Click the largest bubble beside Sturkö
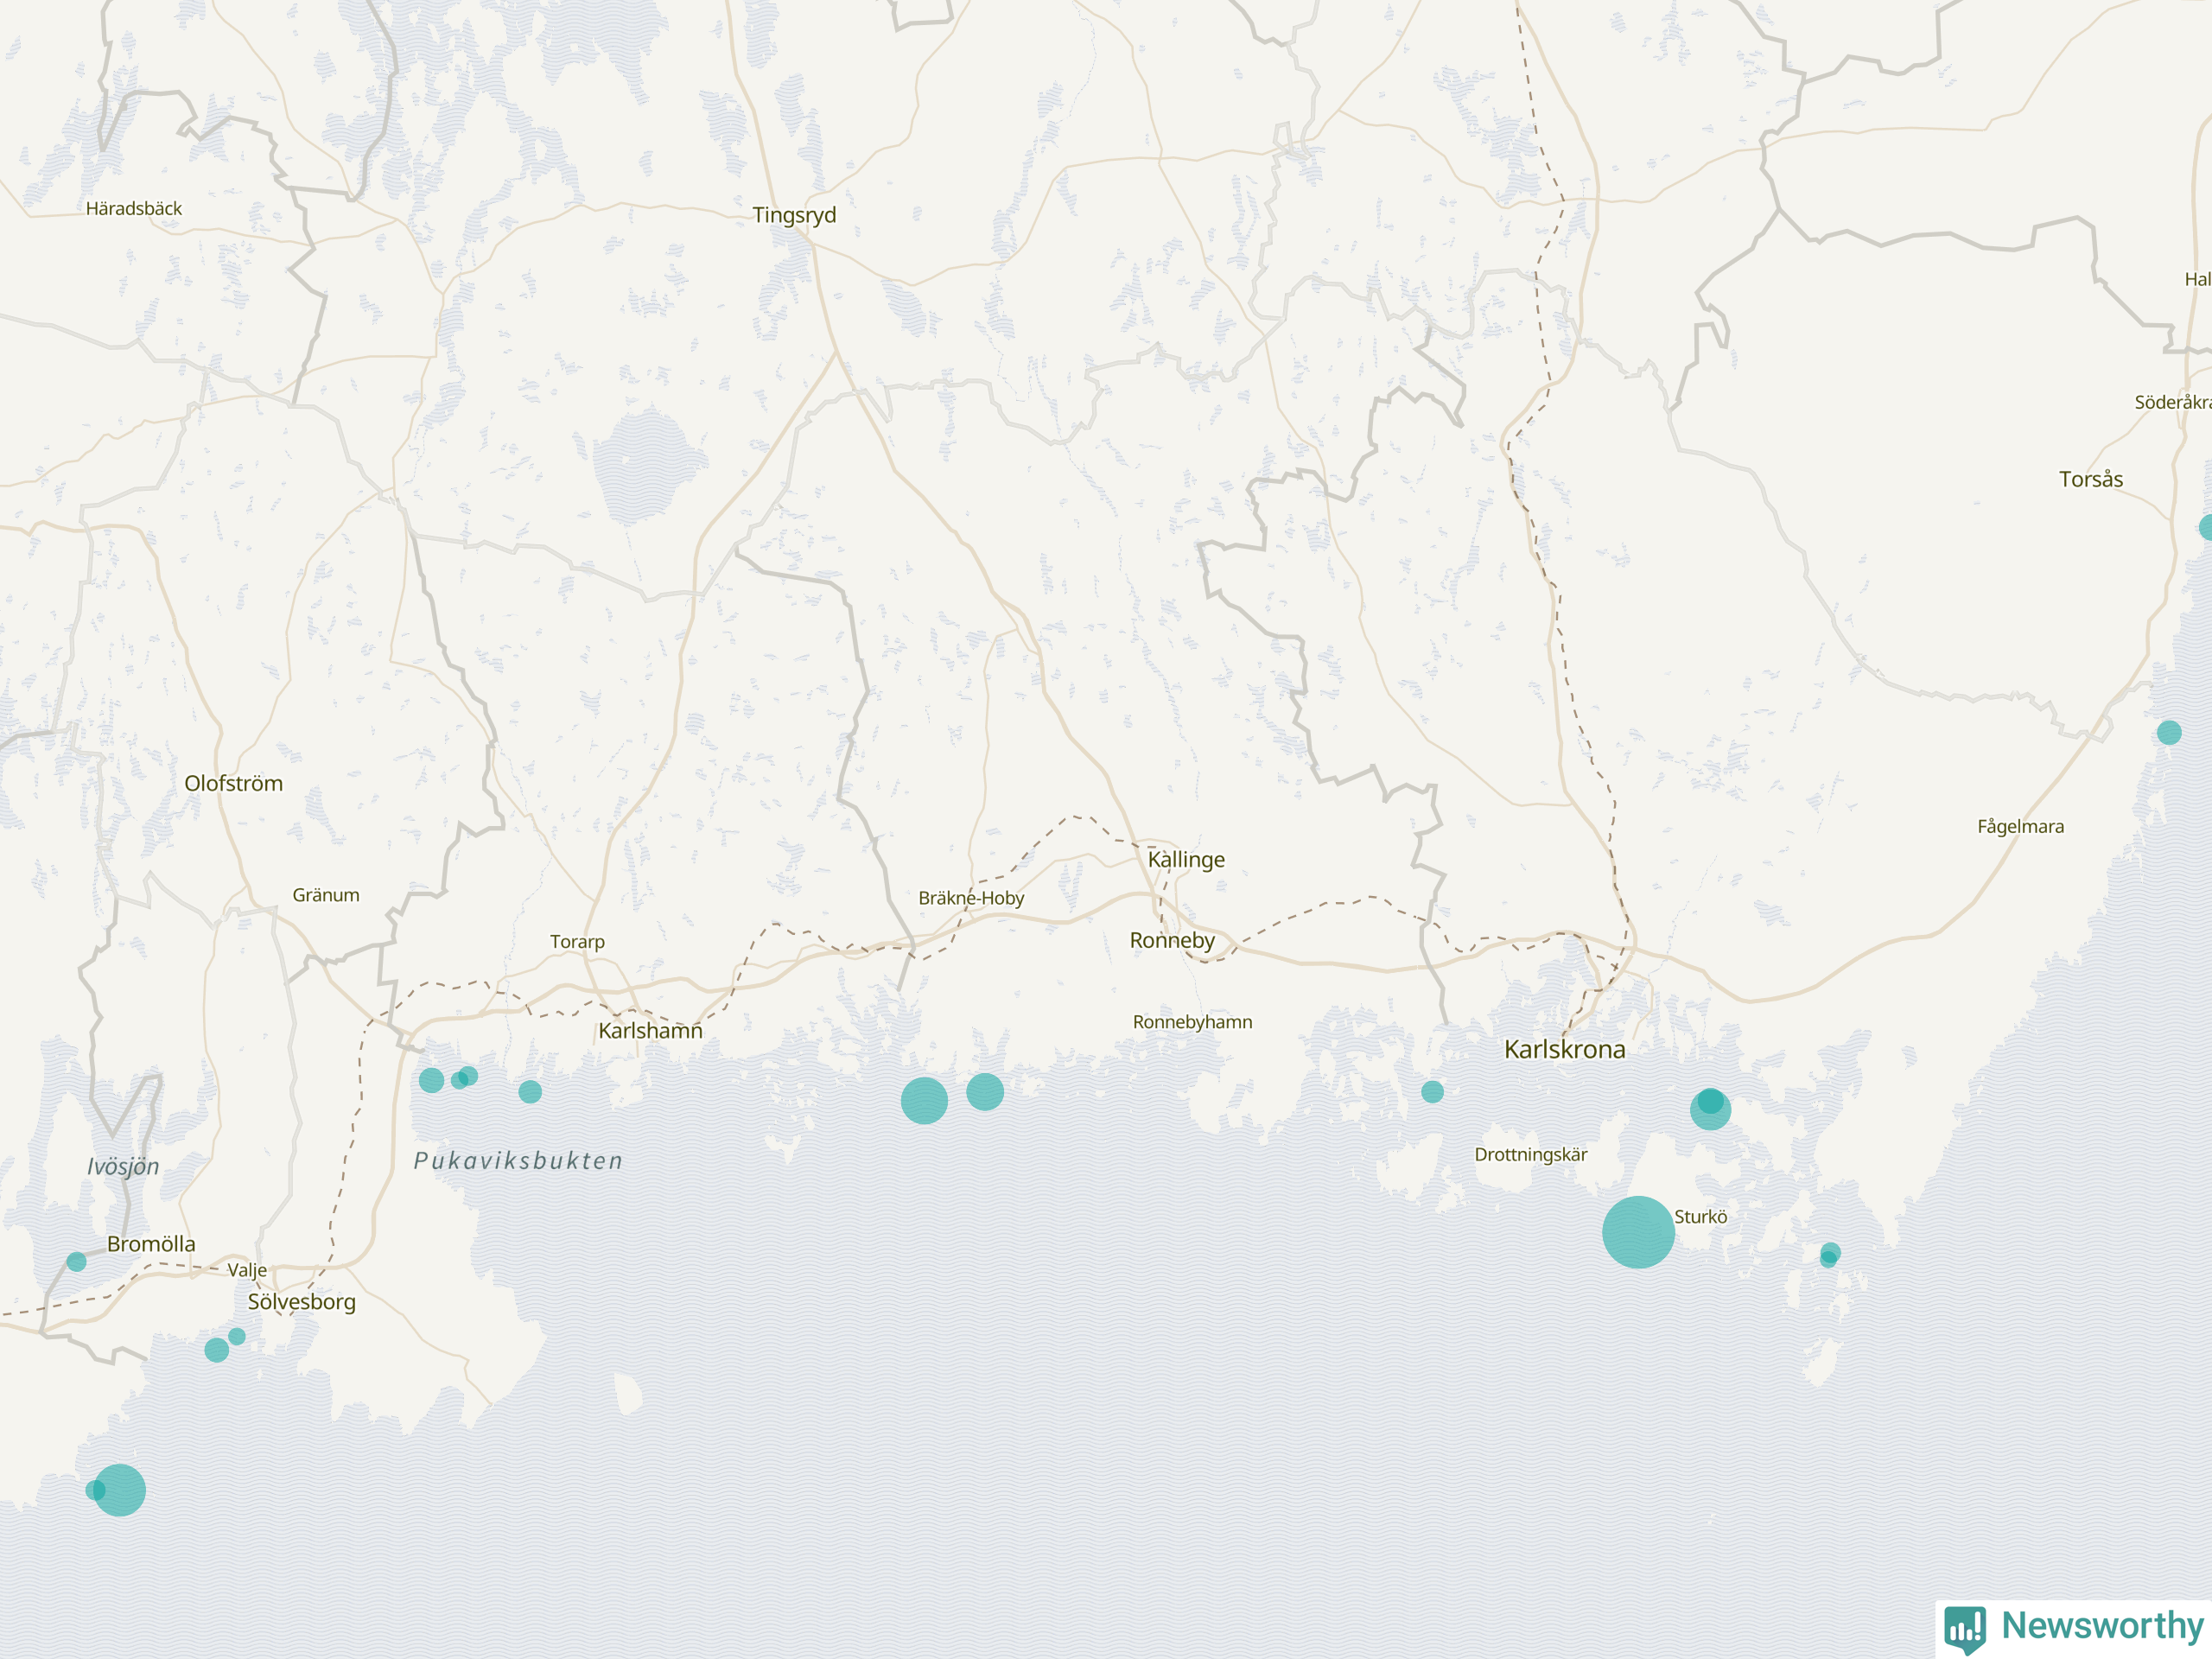The height and width of the screenshot is (1659, 2212). 1638,1232
